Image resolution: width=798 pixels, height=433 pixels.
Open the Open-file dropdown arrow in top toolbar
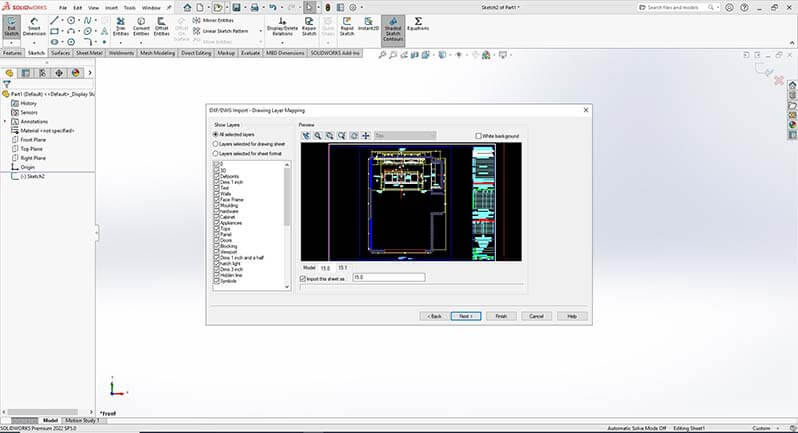(225, 8)
